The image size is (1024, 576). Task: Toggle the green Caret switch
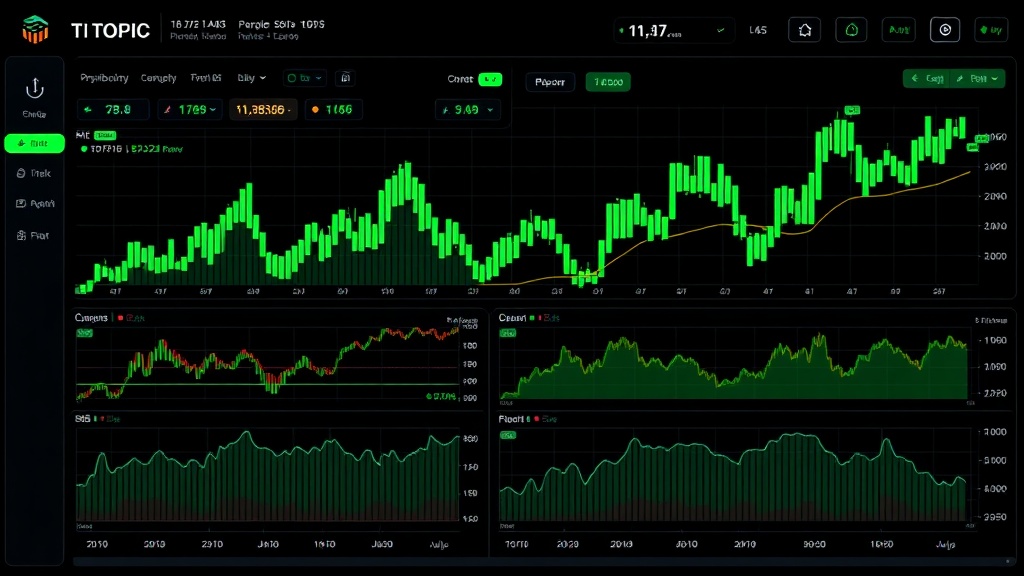click(x=490, y=79)
